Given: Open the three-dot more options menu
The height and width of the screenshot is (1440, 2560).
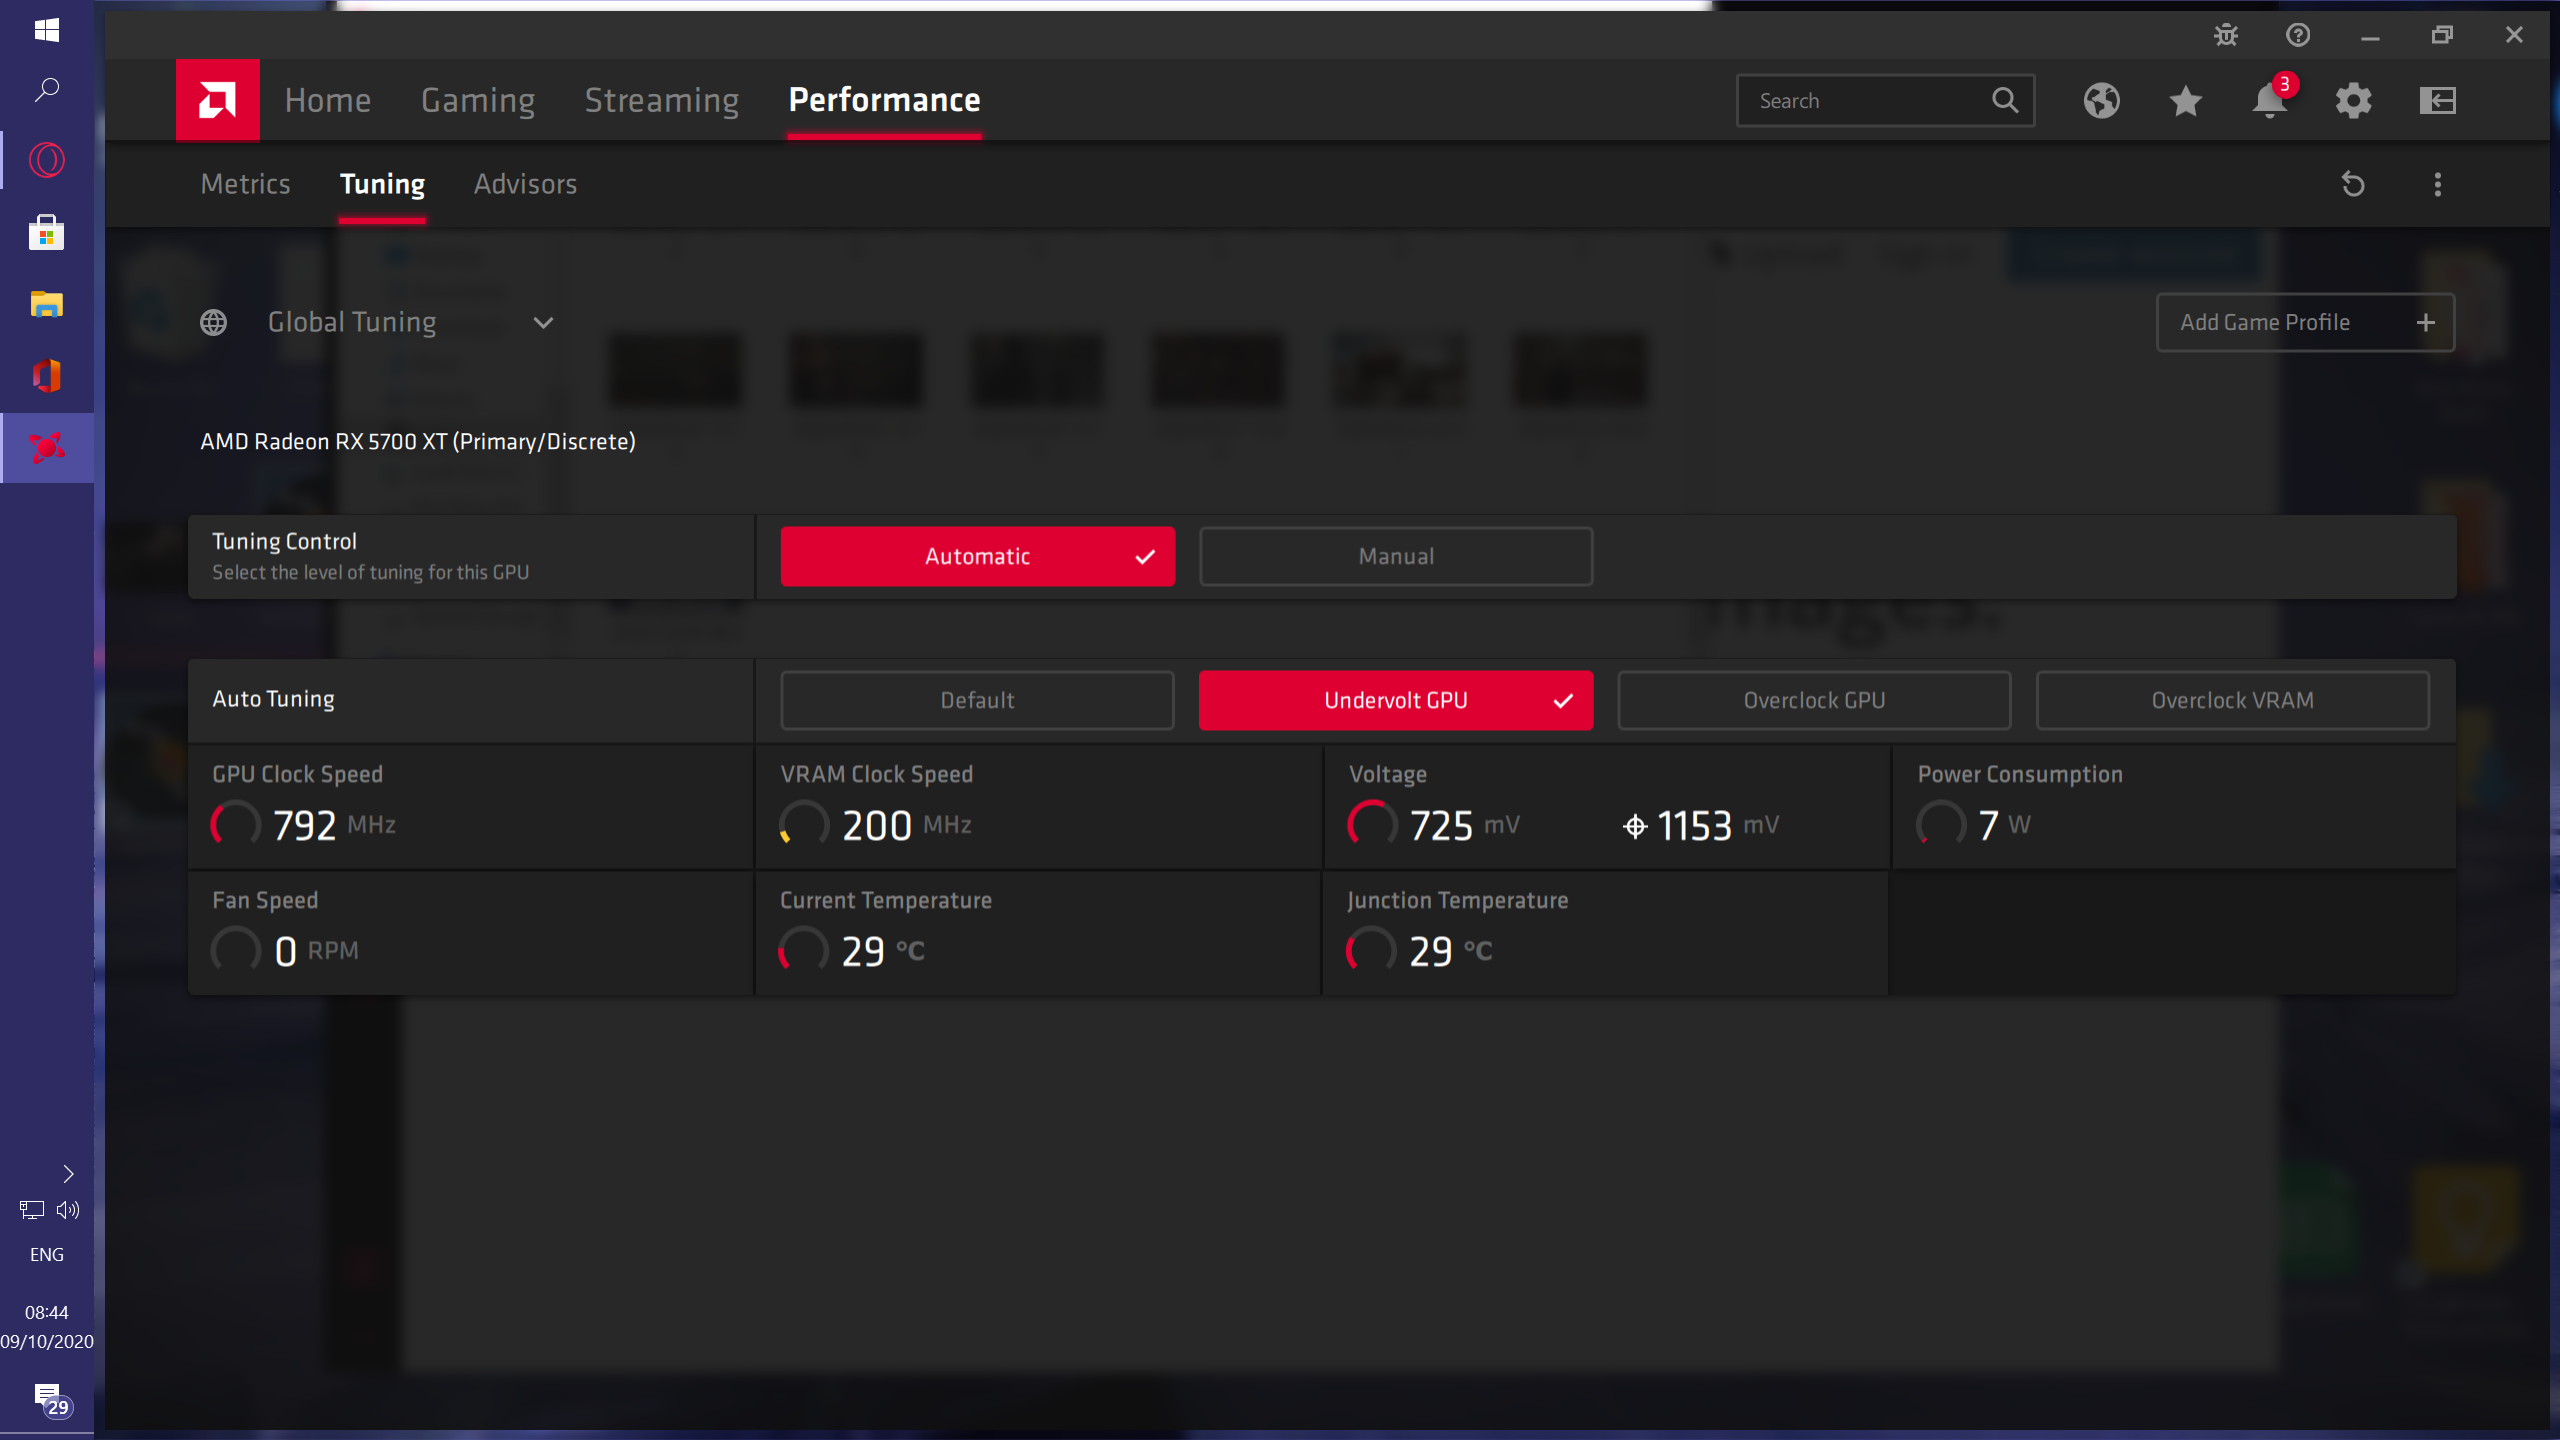Looking at the screenshot, I should (2438, 184).
